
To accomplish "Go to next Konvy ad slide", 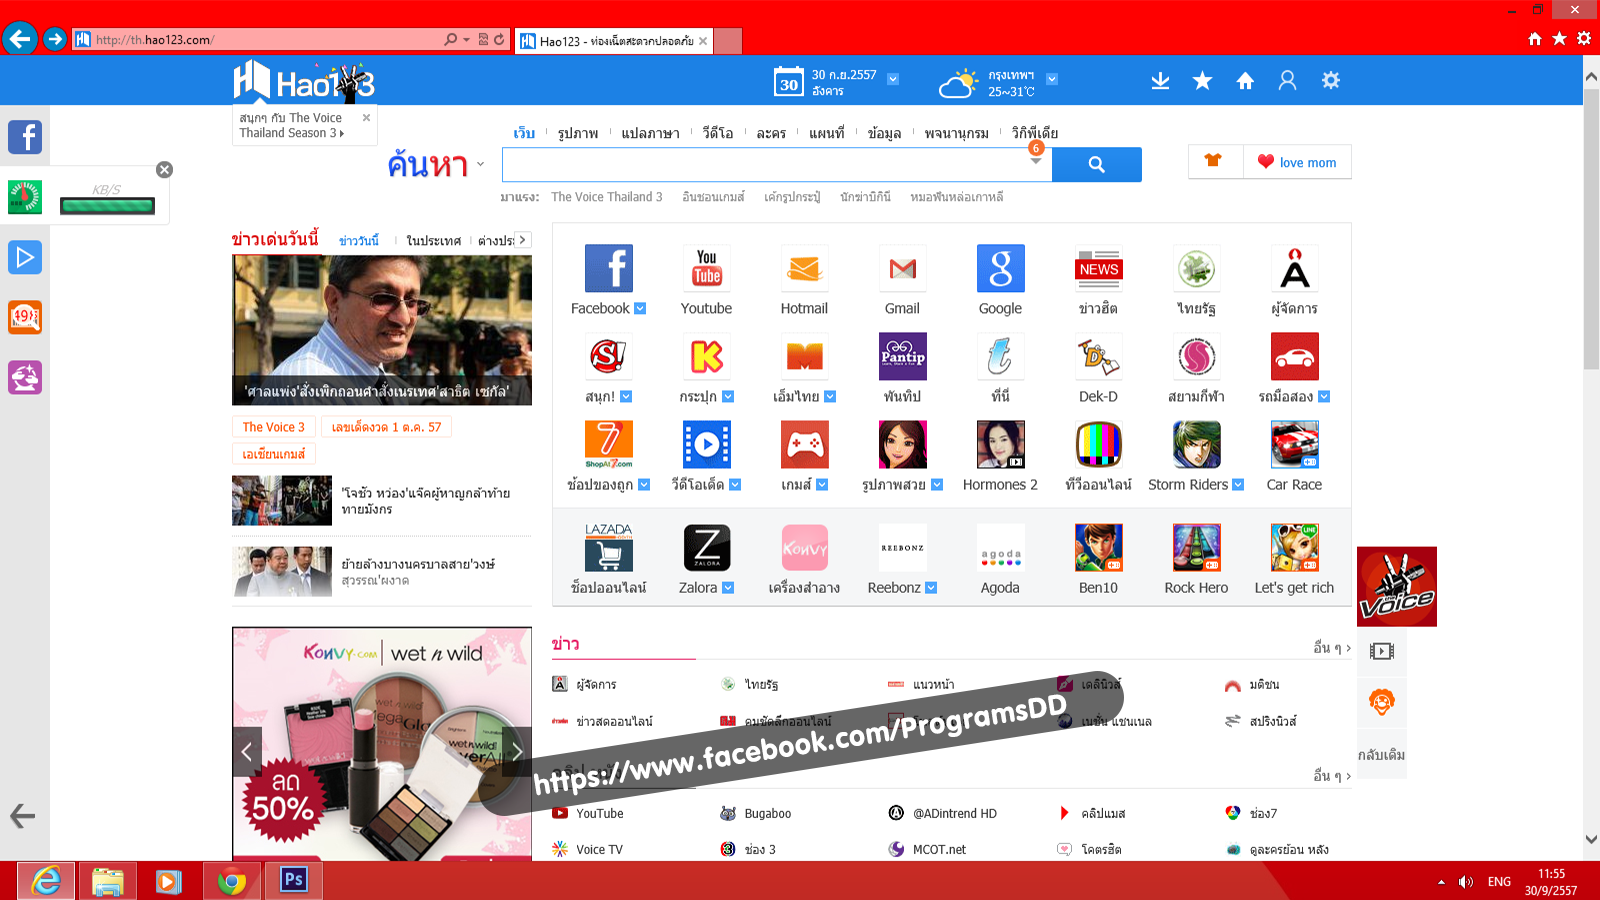I will (x=517, y=752).
